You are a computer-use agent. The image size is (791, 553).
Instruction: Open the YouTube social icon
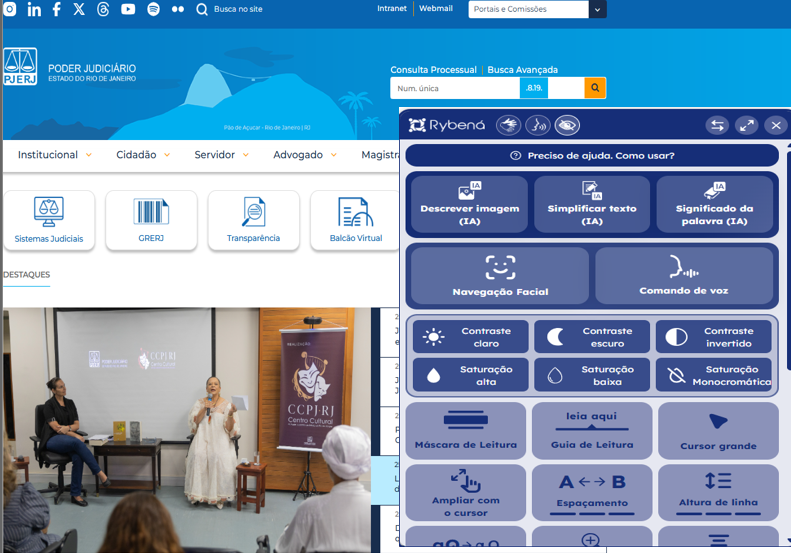128,9
